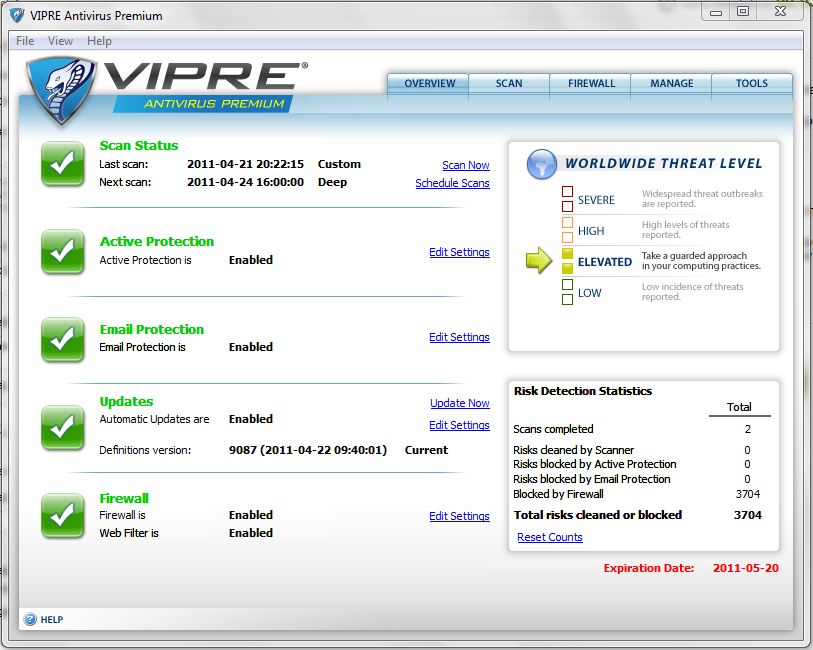Click the Current definitions status text
Viewport: 813px width, 650px height.
[426, 450]
